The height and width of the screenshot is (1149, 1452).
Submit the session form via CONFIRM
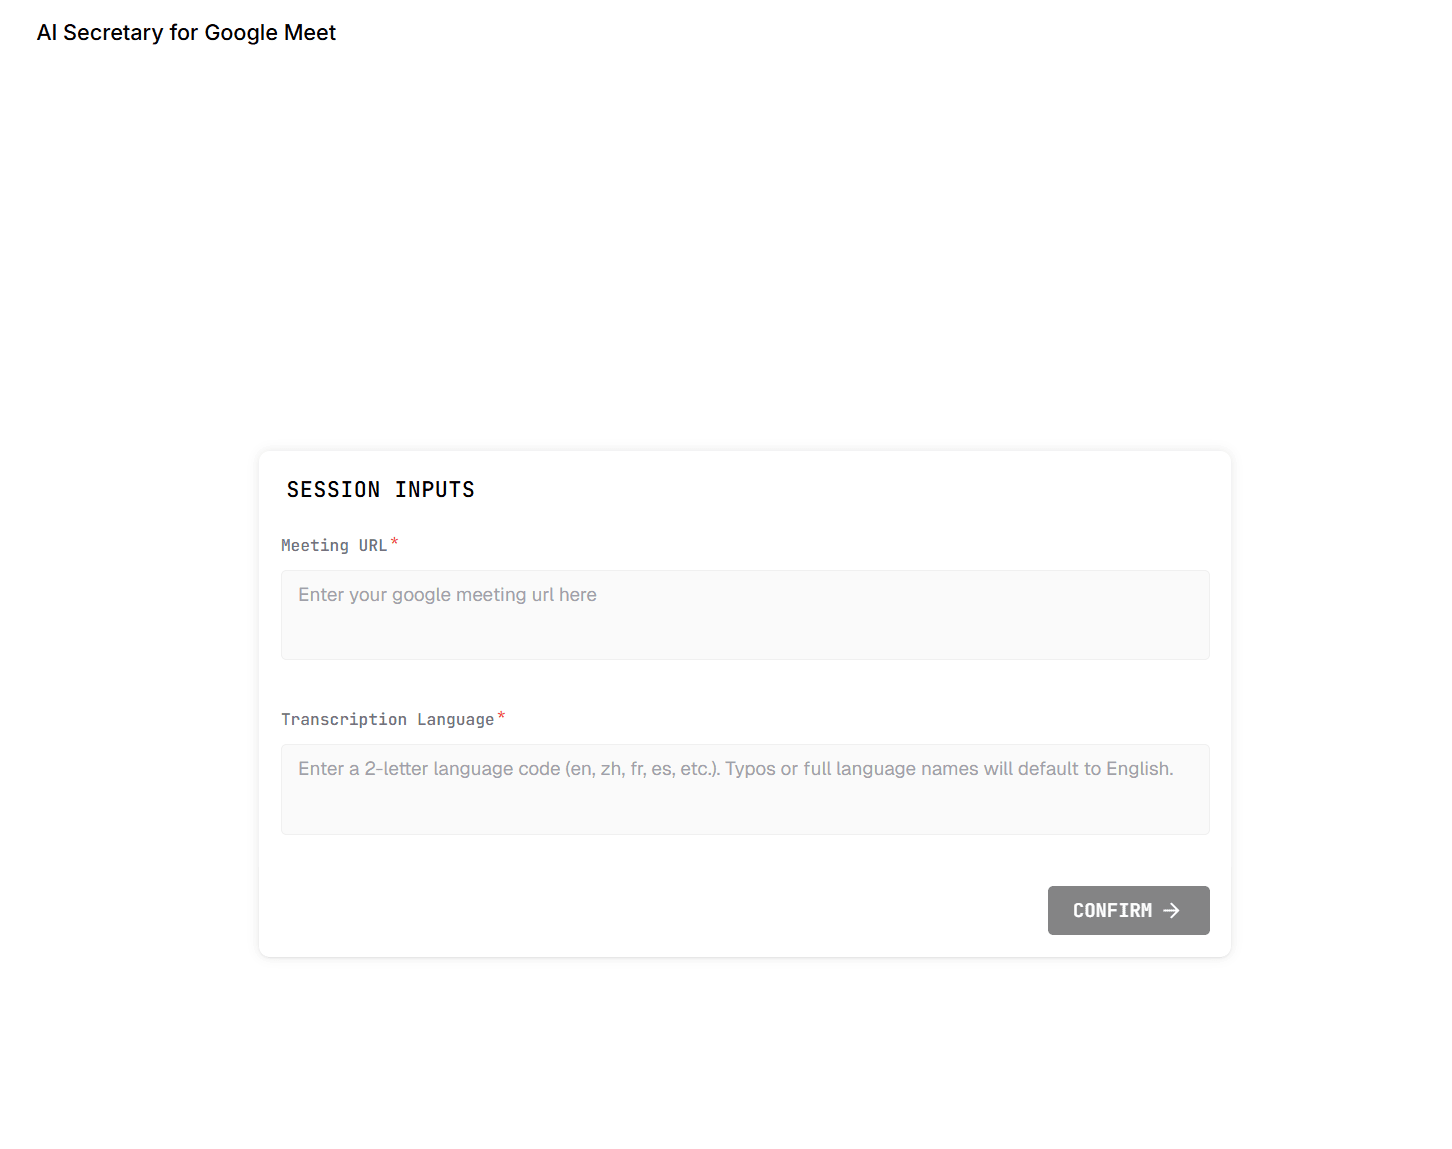click(1128, 910)
